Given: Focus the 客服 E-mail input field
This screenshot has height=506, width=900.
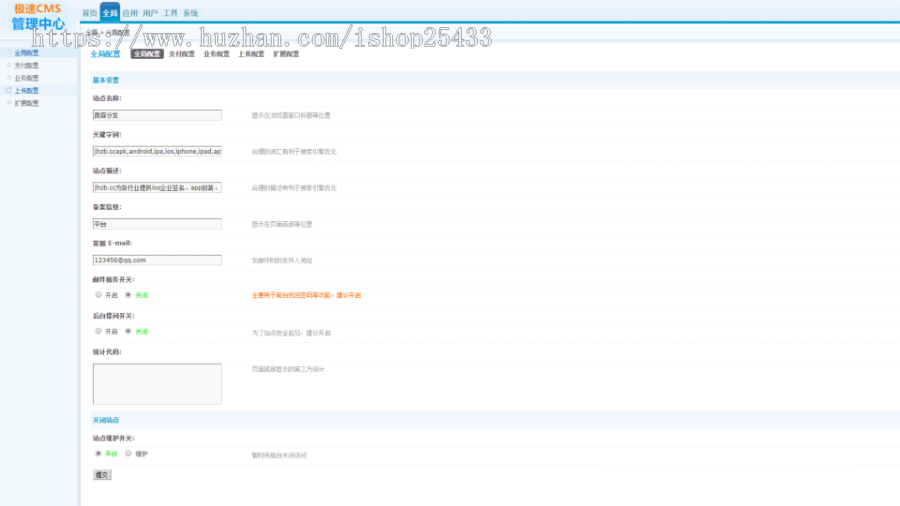Looking at the screenshot, I should (157, 260).
